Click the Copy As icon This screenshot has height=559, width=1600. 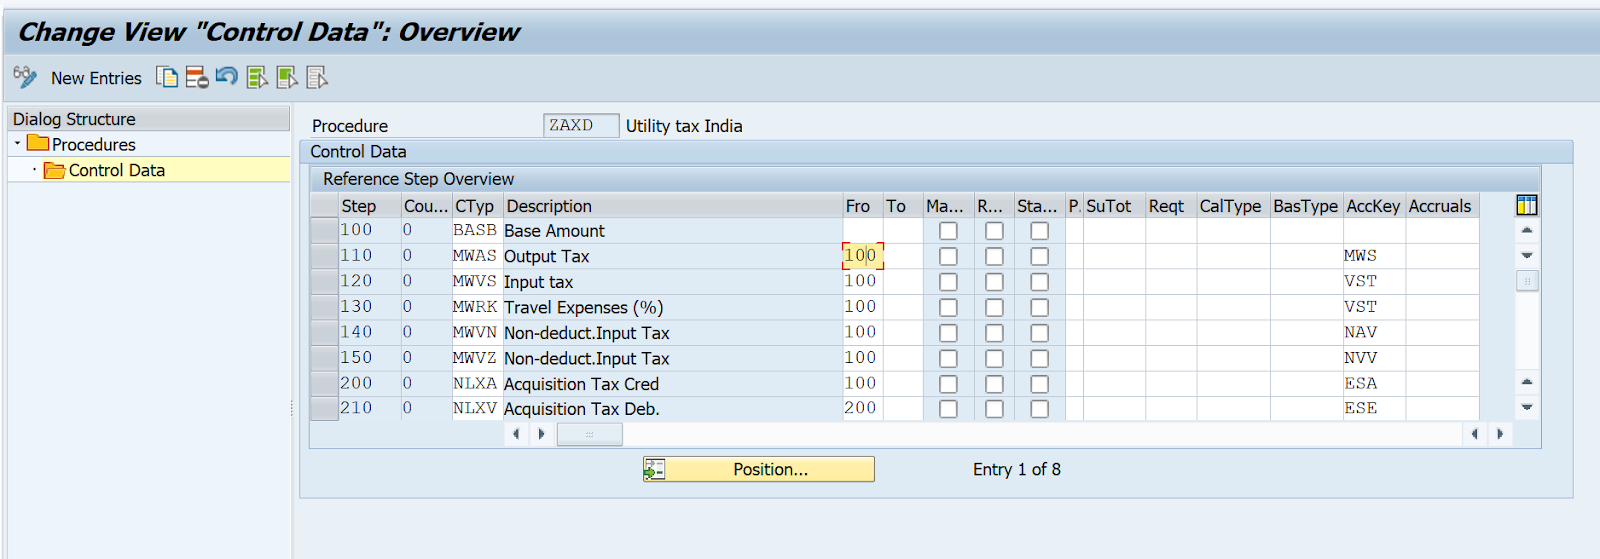pyautogui.click(x=167, y=77)
